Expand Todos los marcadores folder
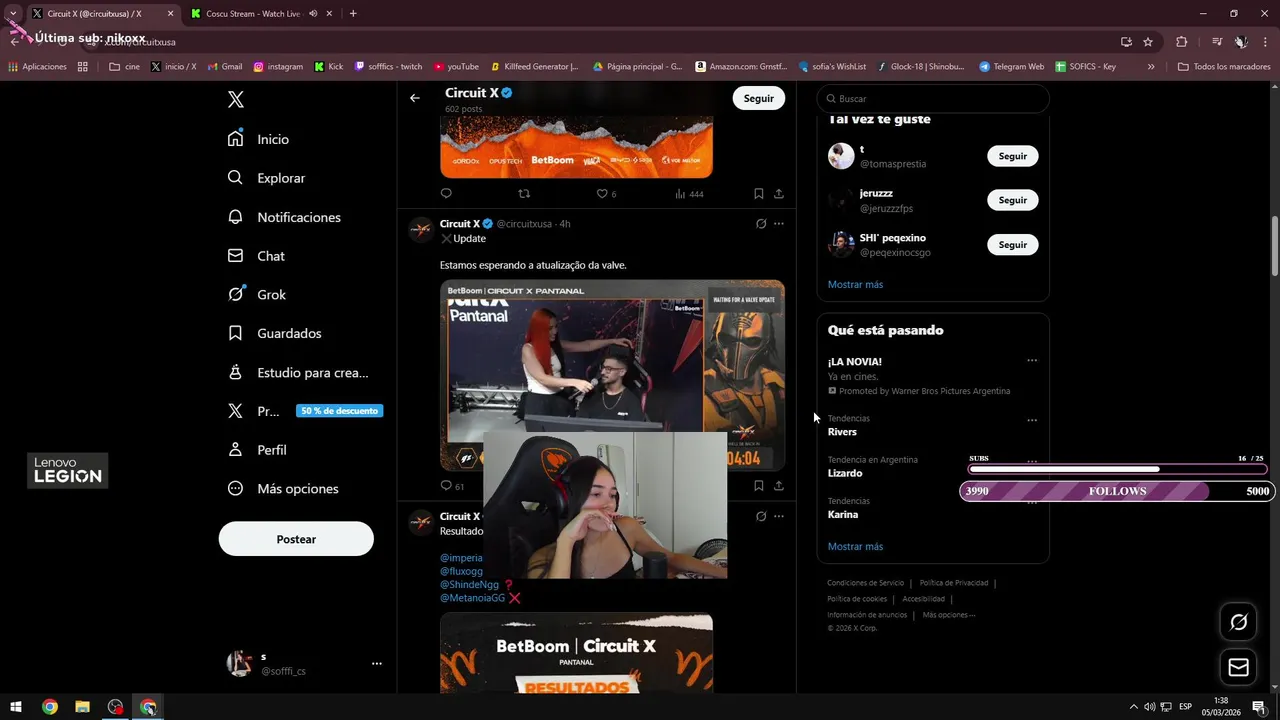 [x=1224, y=67]
